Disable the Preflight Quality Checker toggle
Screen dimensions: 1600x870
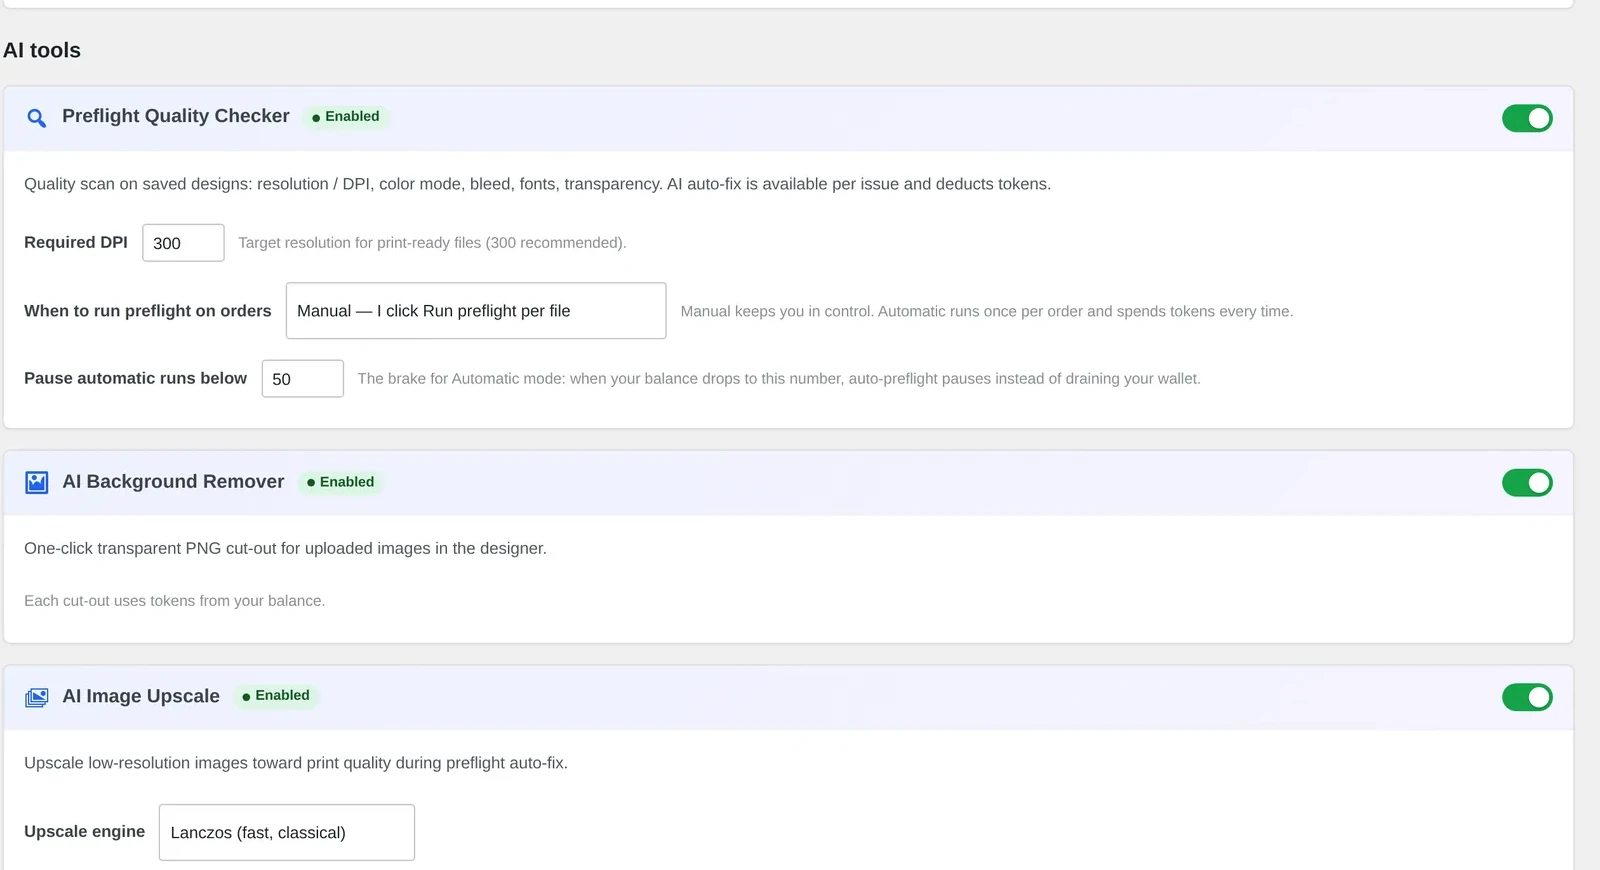[1527, 118]
